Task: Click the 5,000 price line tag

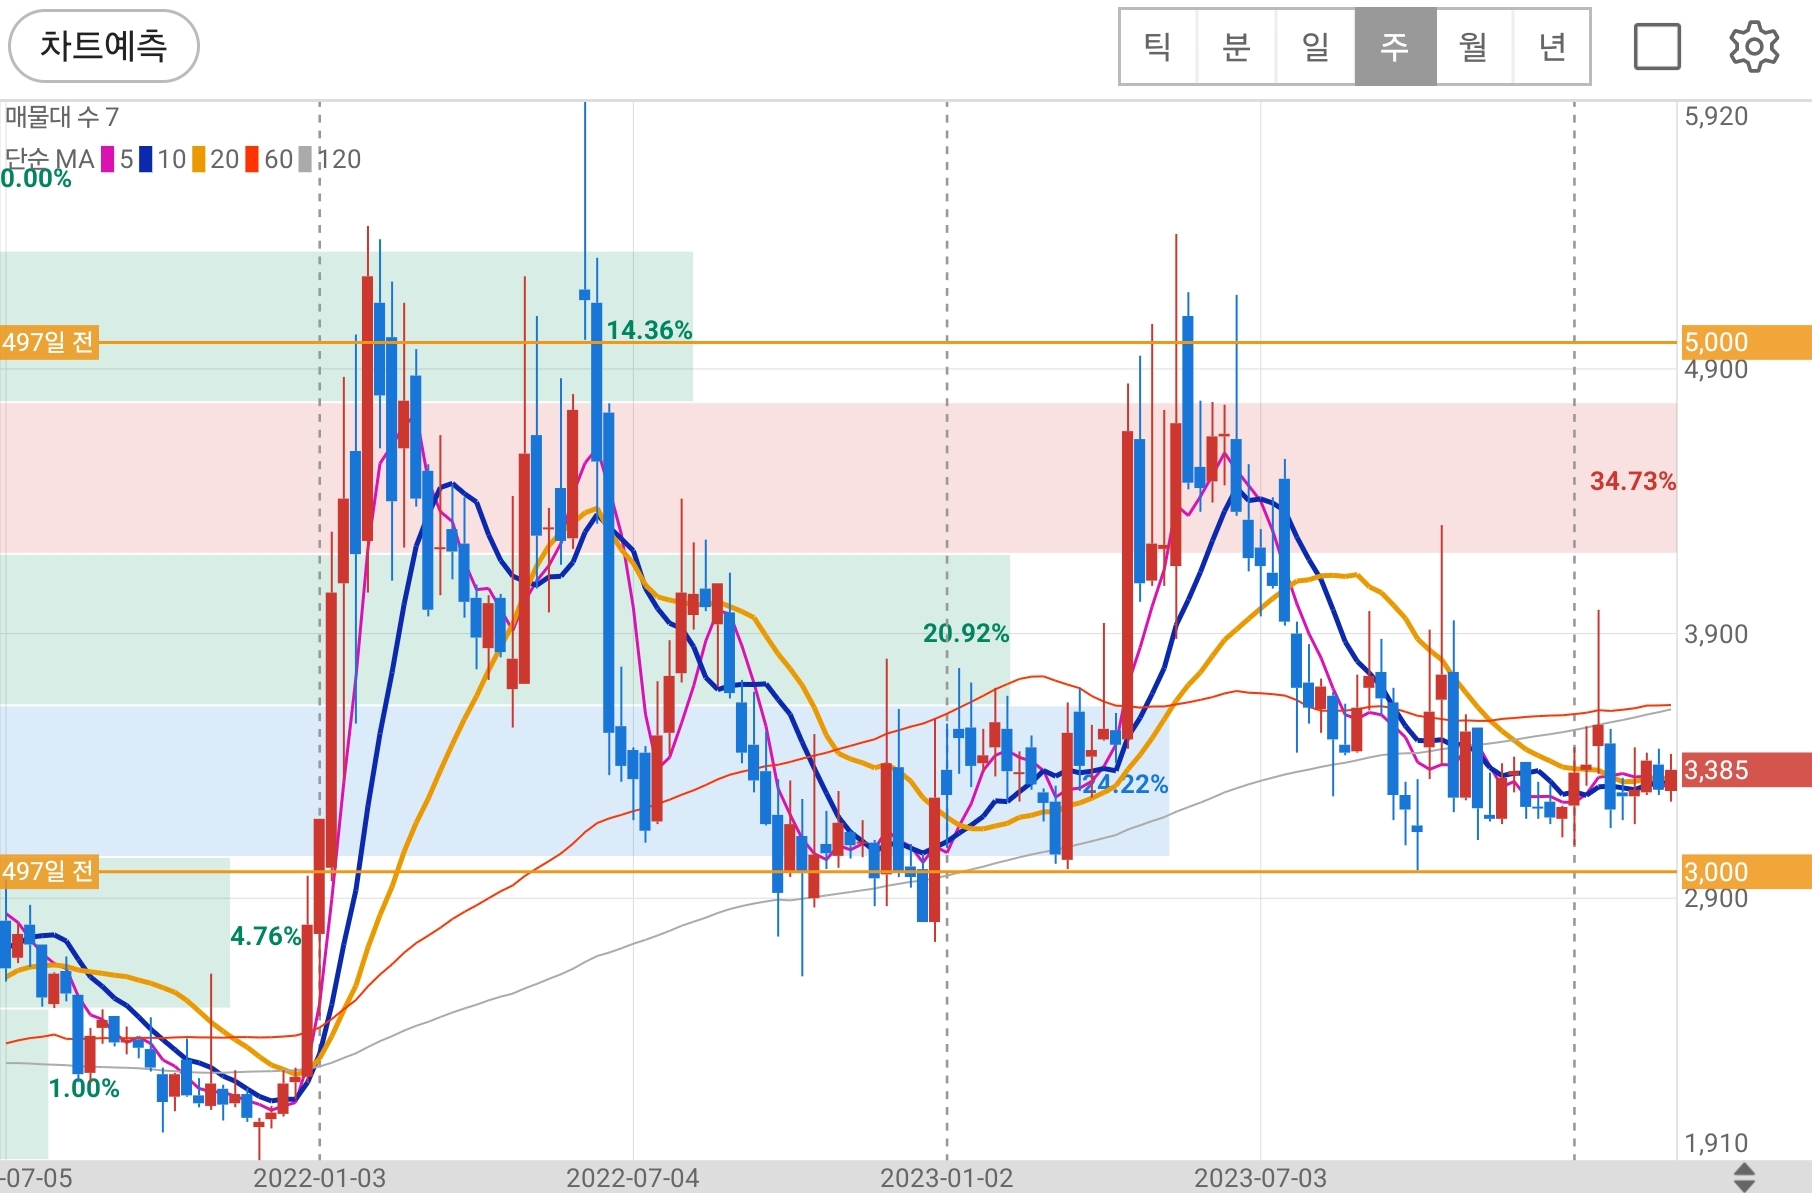Action: click(1746, 342)
